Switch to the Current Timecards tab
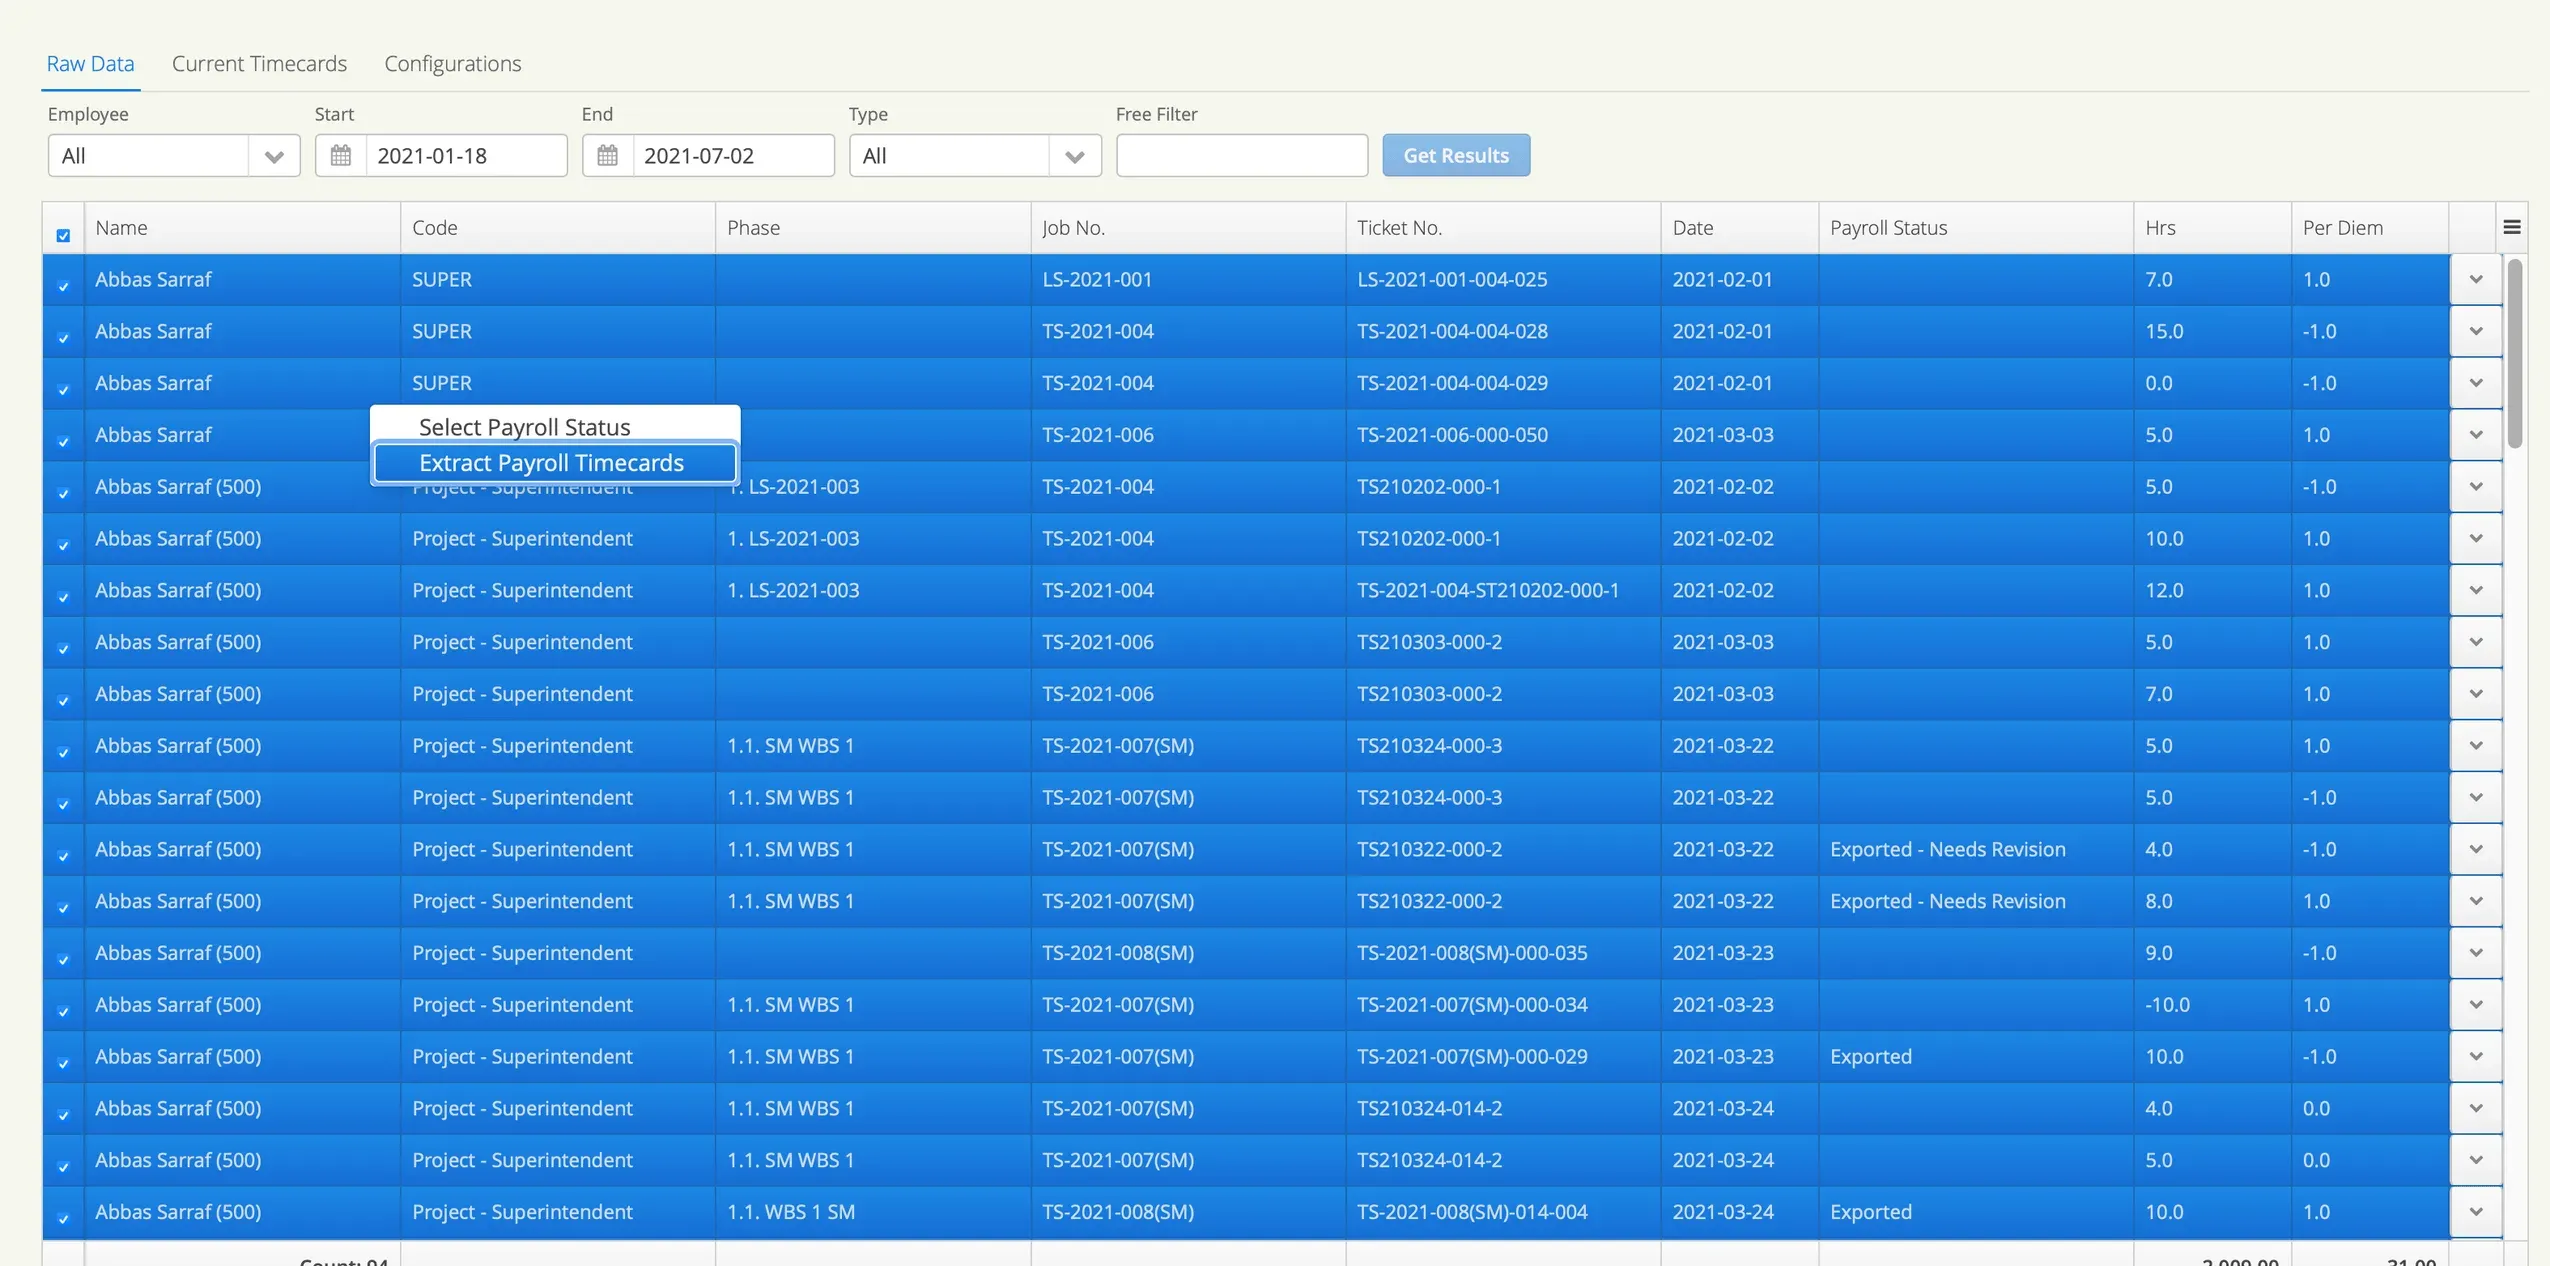 (x=259, y=63)
